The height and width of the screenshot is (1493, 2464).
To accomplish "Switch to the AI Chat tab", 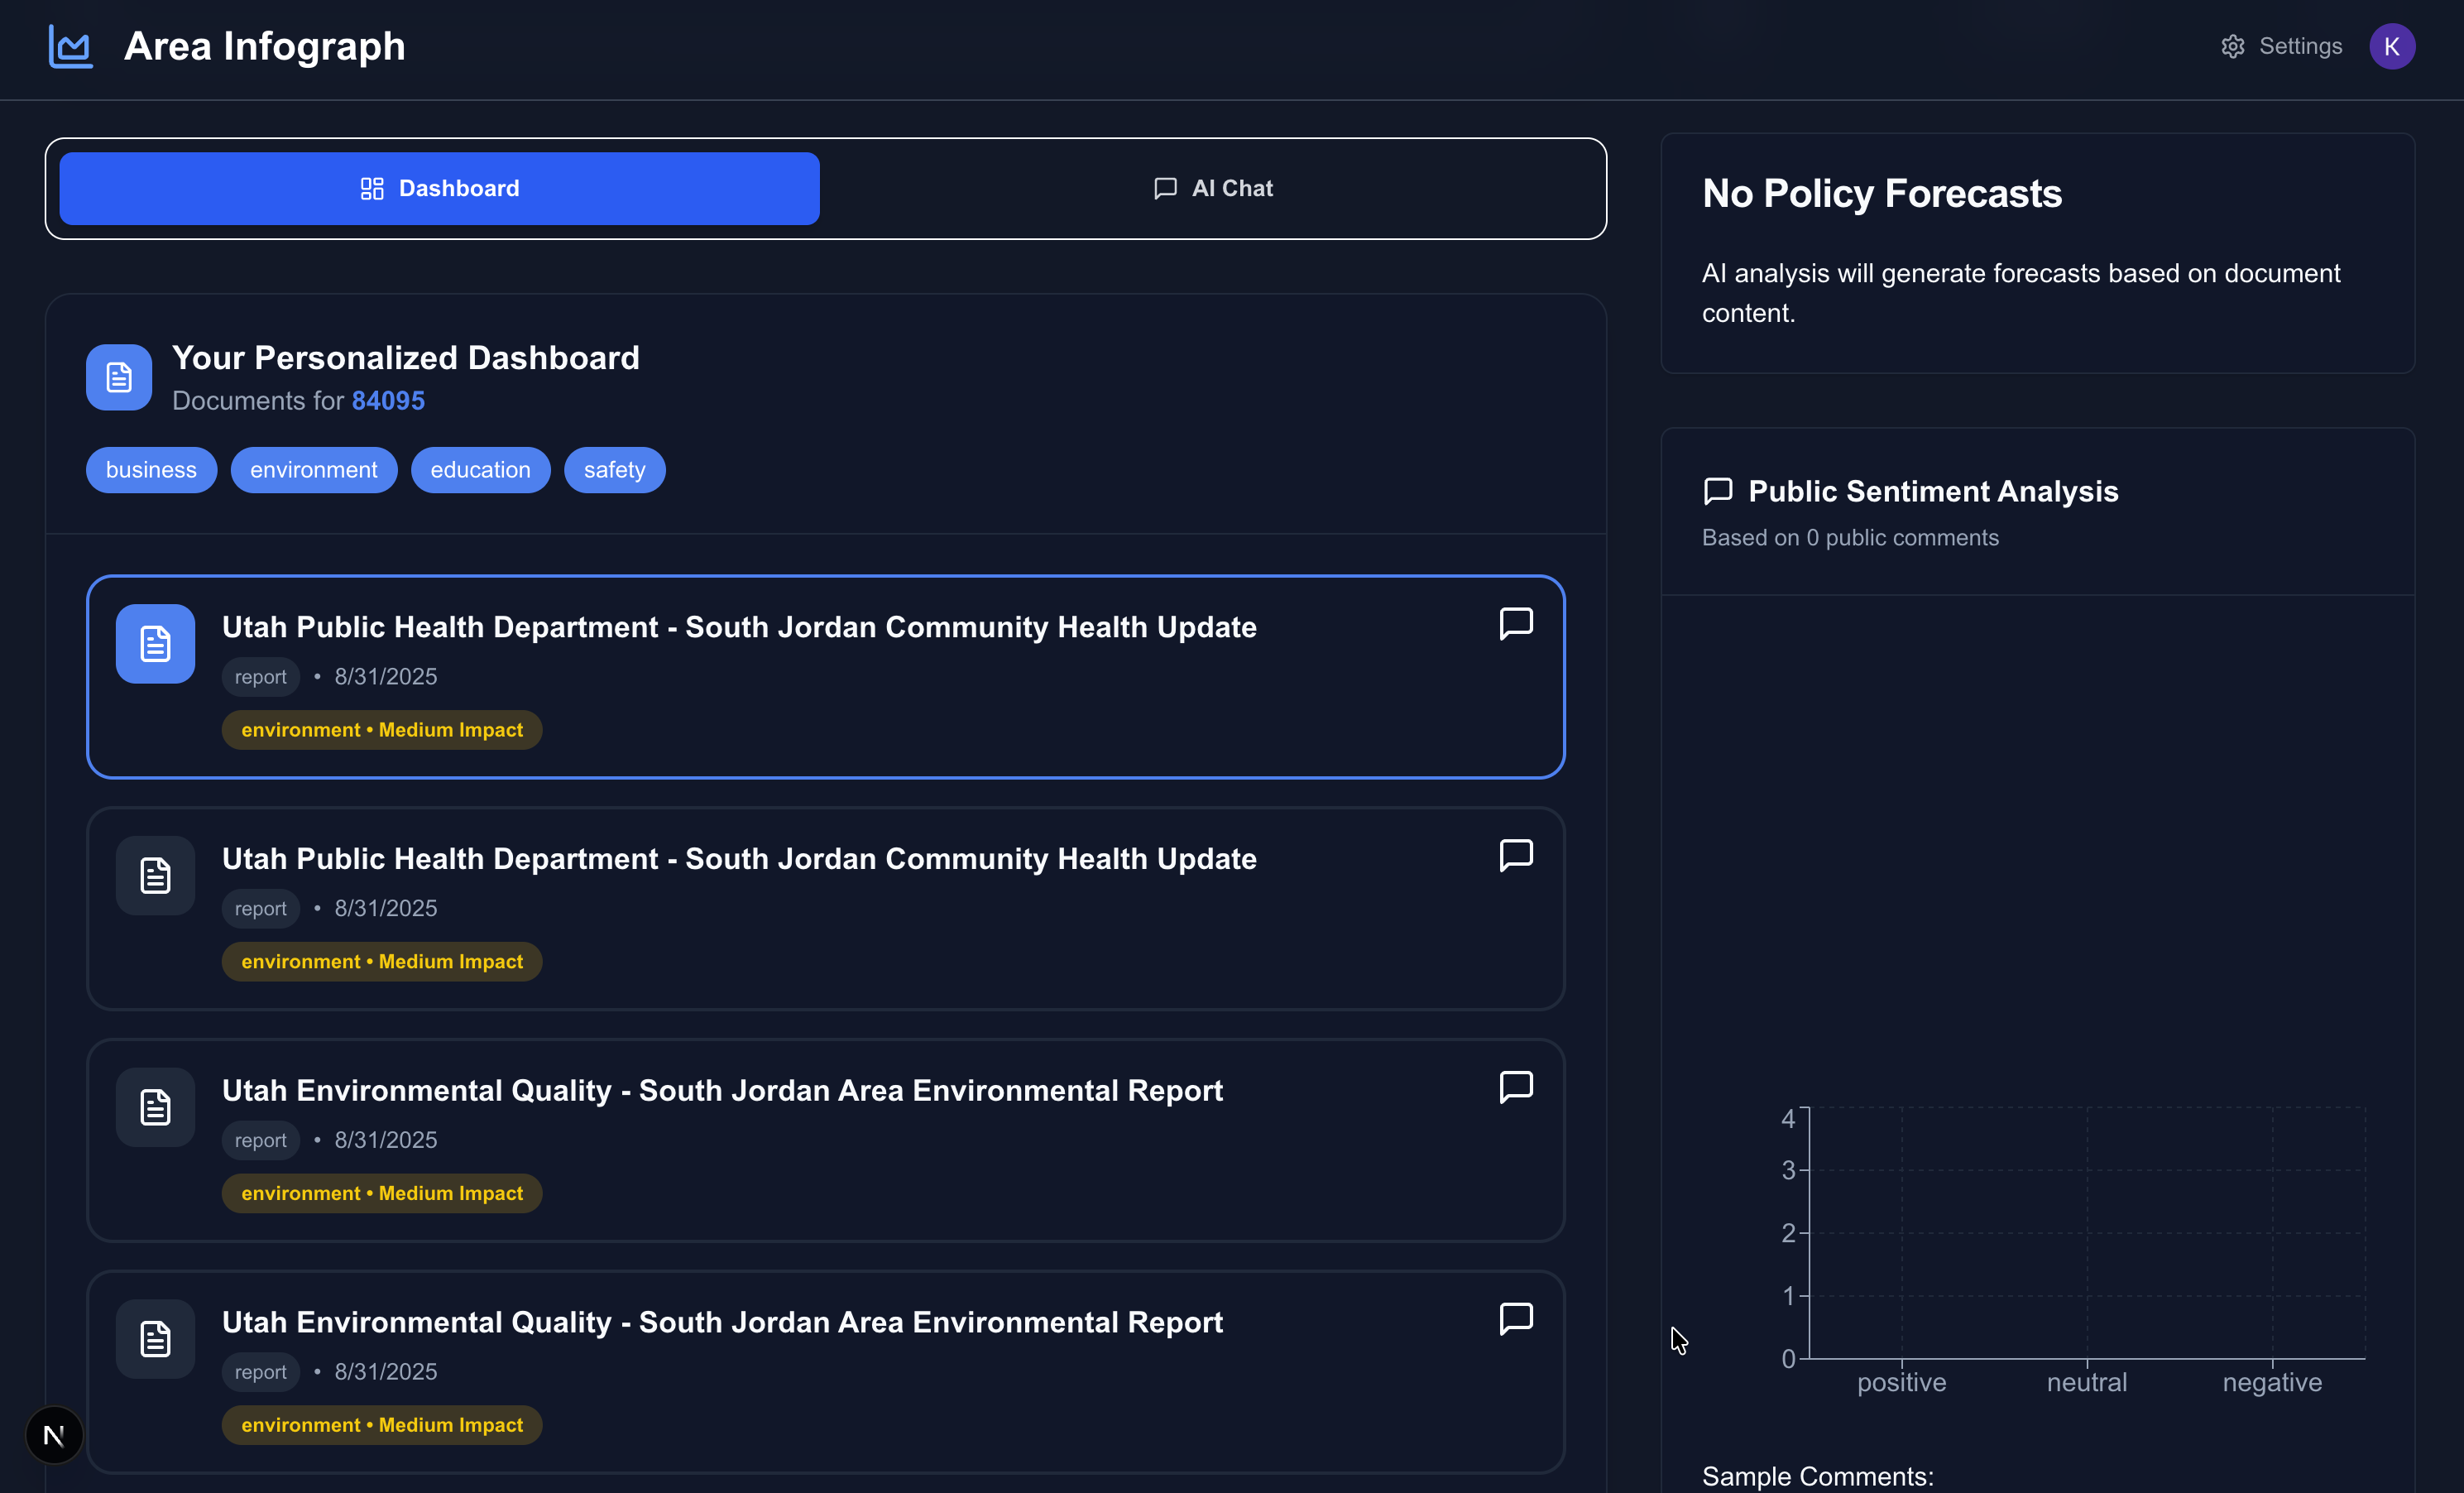I will [1212, 188].
